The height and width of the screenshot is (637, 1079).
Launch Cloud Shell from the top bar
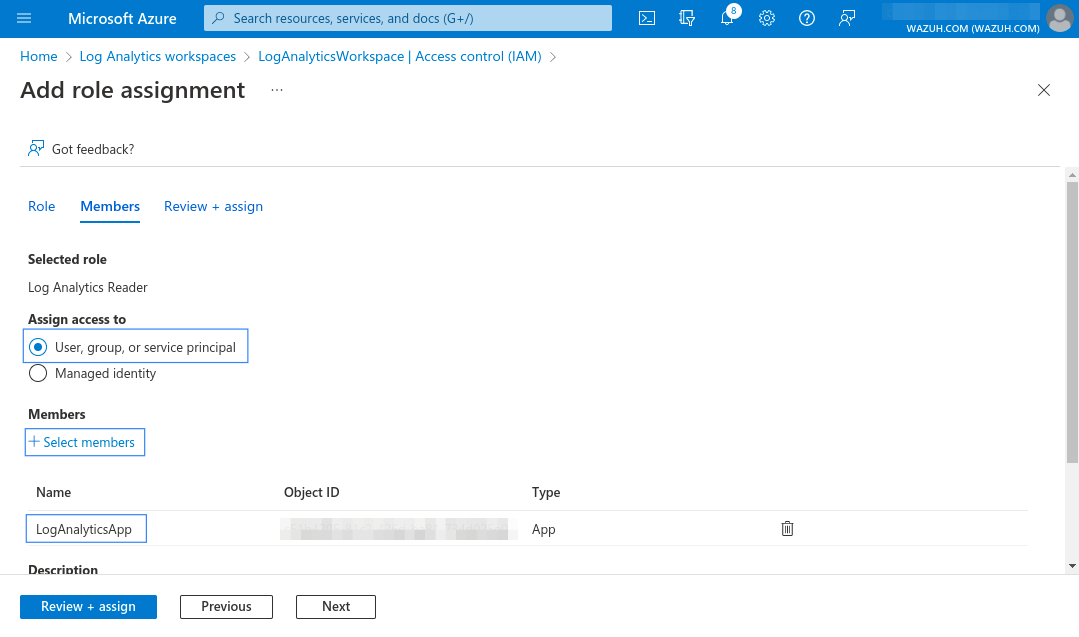pos(647,19)
